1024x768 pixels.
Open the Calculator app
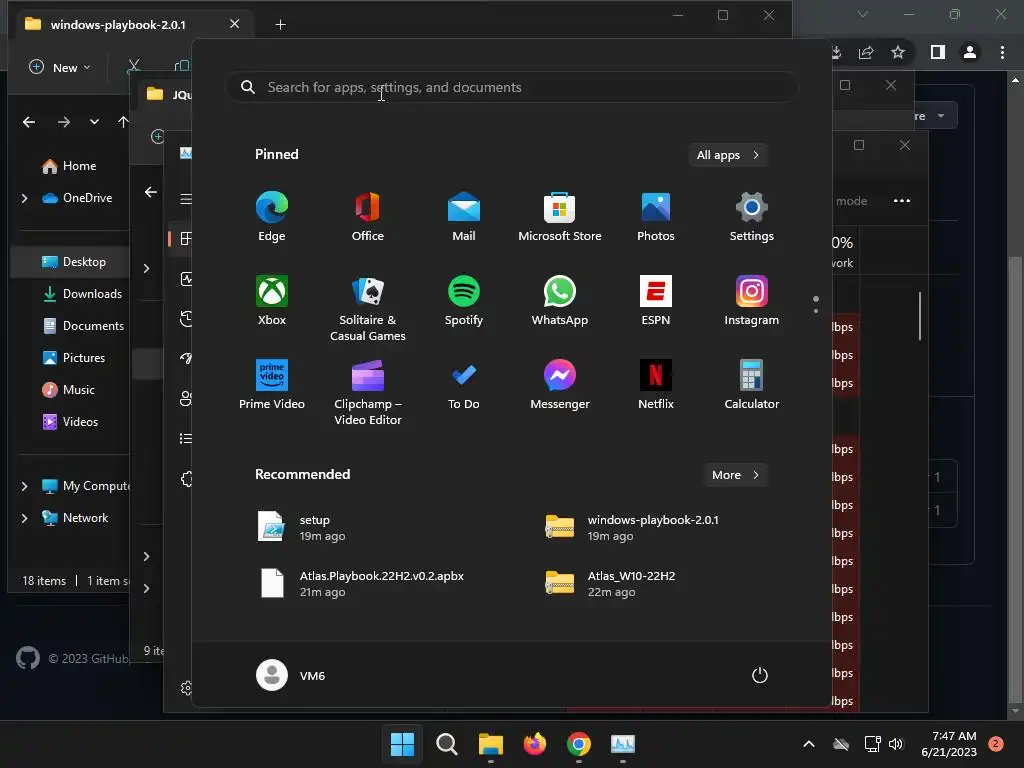click(752, 385)
